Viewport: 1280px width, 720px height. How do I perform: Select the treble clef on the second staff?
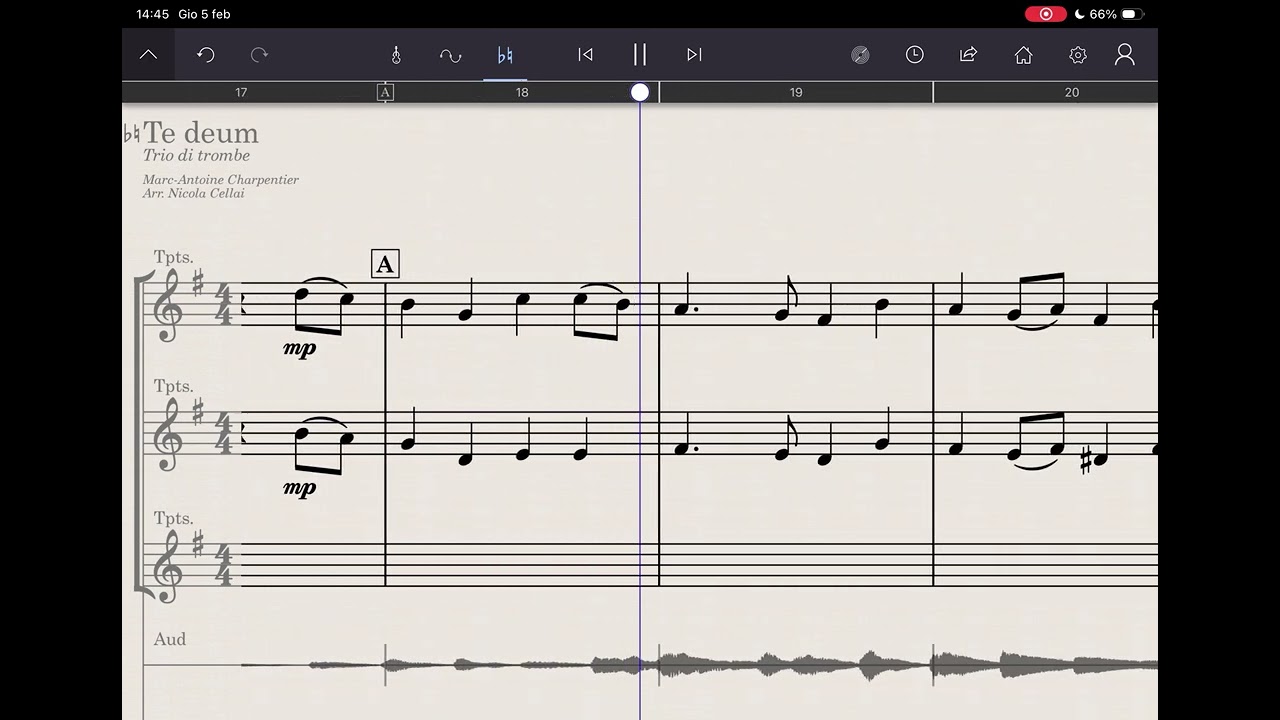coord(168,436)
